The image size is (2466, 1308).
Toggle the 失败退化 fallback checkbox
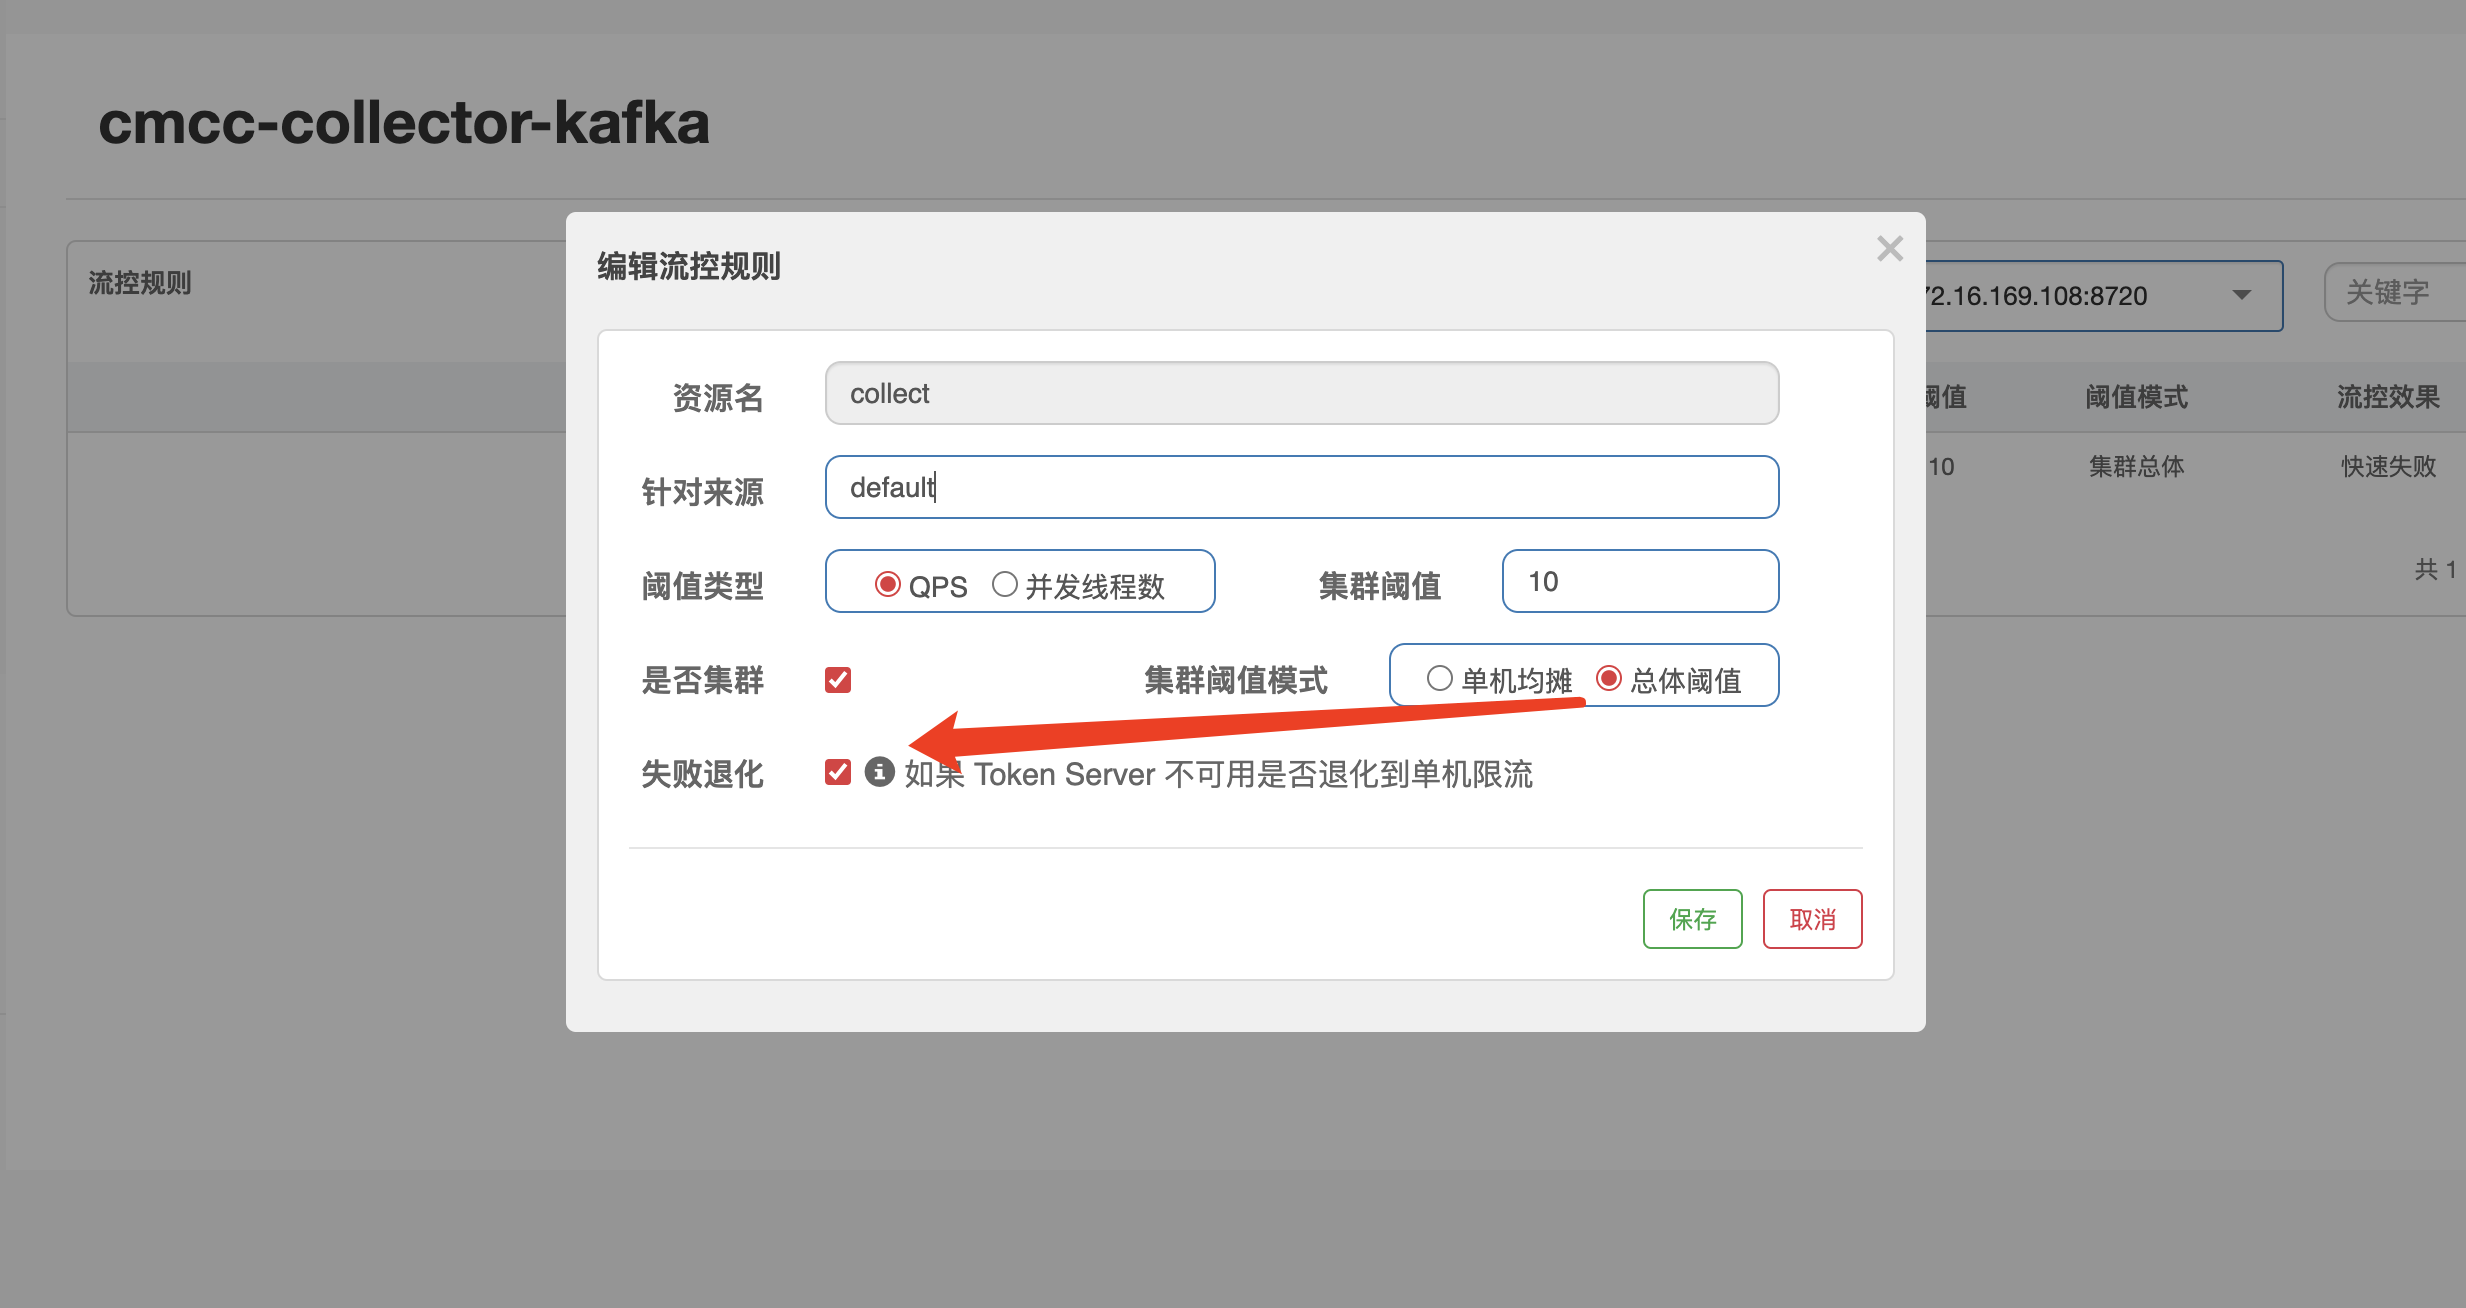click(x=838, y=772)
